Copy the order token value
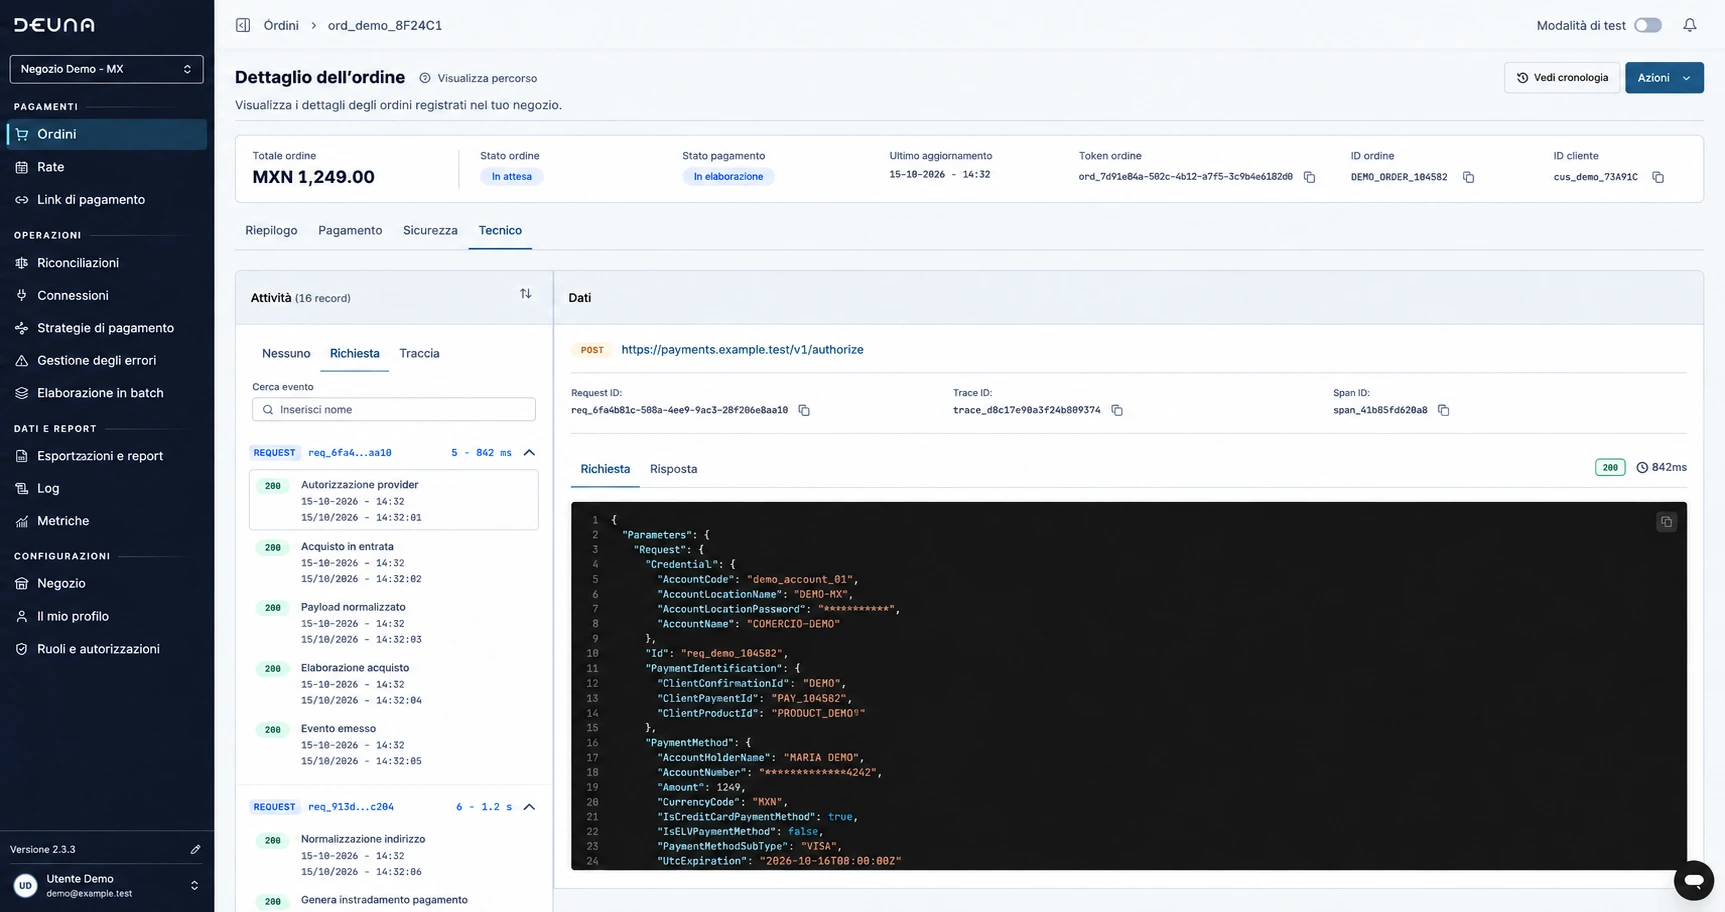 coord(1309,177)
